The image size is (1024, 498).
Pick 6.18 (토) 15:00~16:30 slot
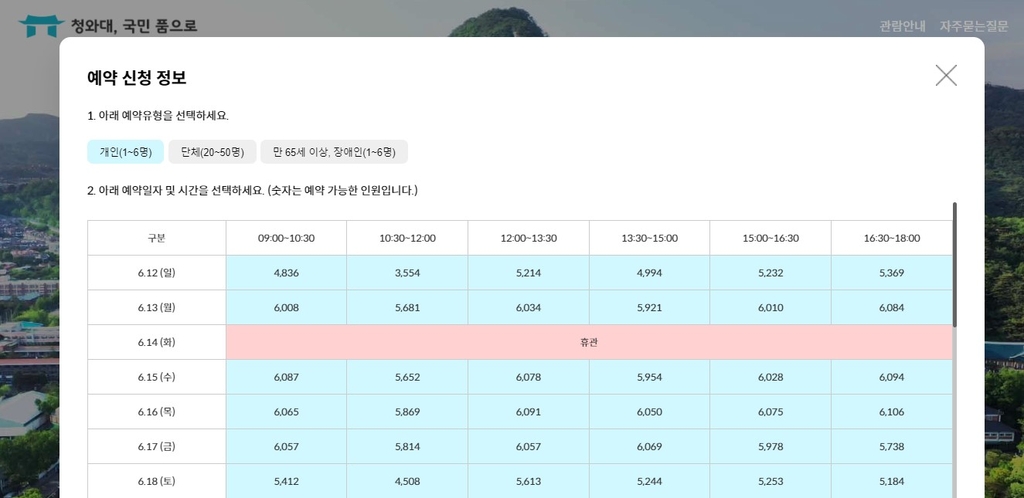[770, 481]
